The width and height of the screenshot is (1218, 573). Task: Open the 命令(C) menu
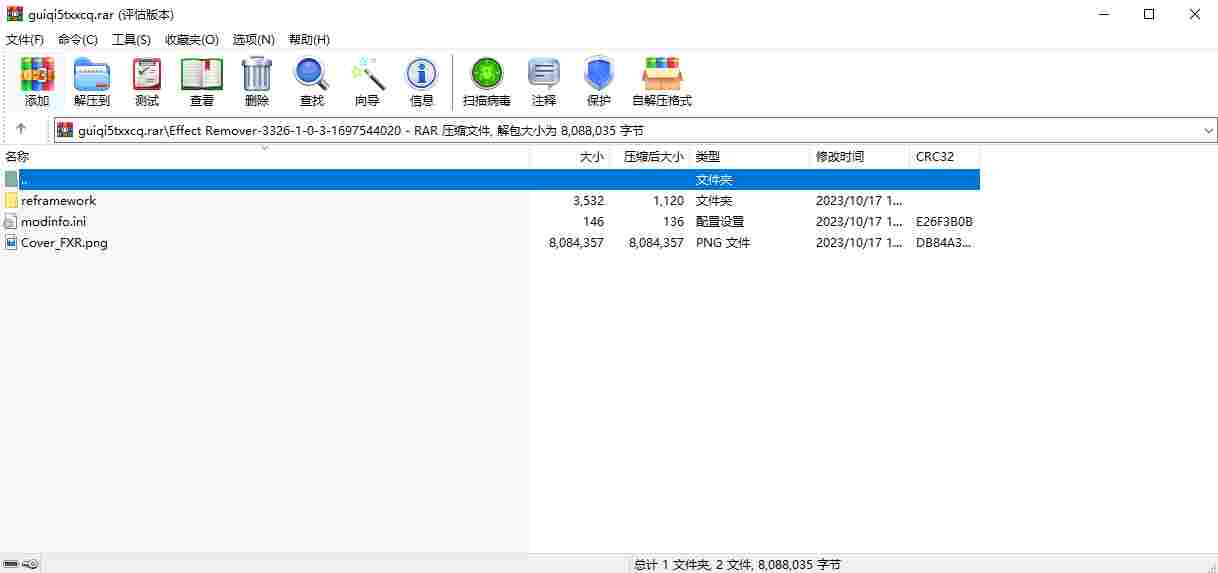click(78, 39)
